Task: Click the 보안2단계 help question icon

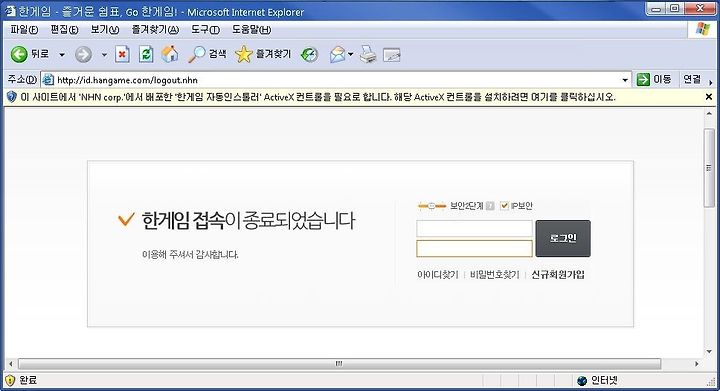Action: (x=490, y=206)
